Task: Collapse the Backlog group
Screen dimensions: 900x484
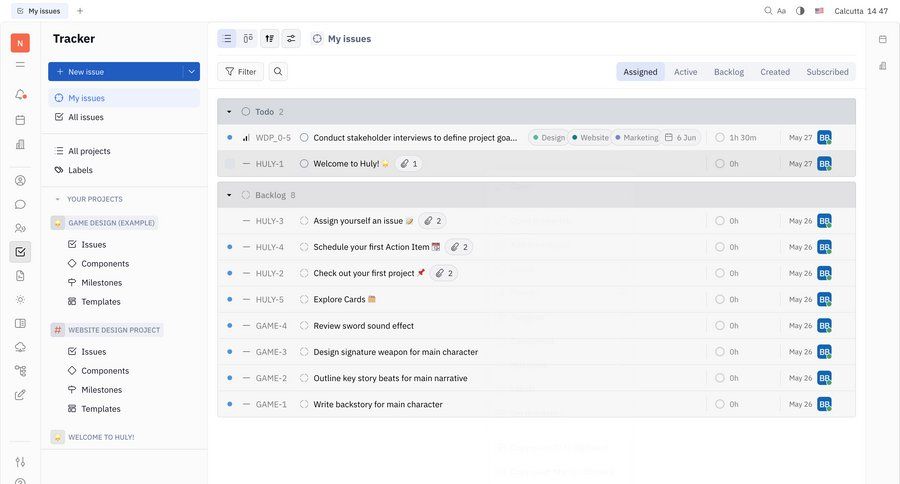Action: [x=229, y=195]
